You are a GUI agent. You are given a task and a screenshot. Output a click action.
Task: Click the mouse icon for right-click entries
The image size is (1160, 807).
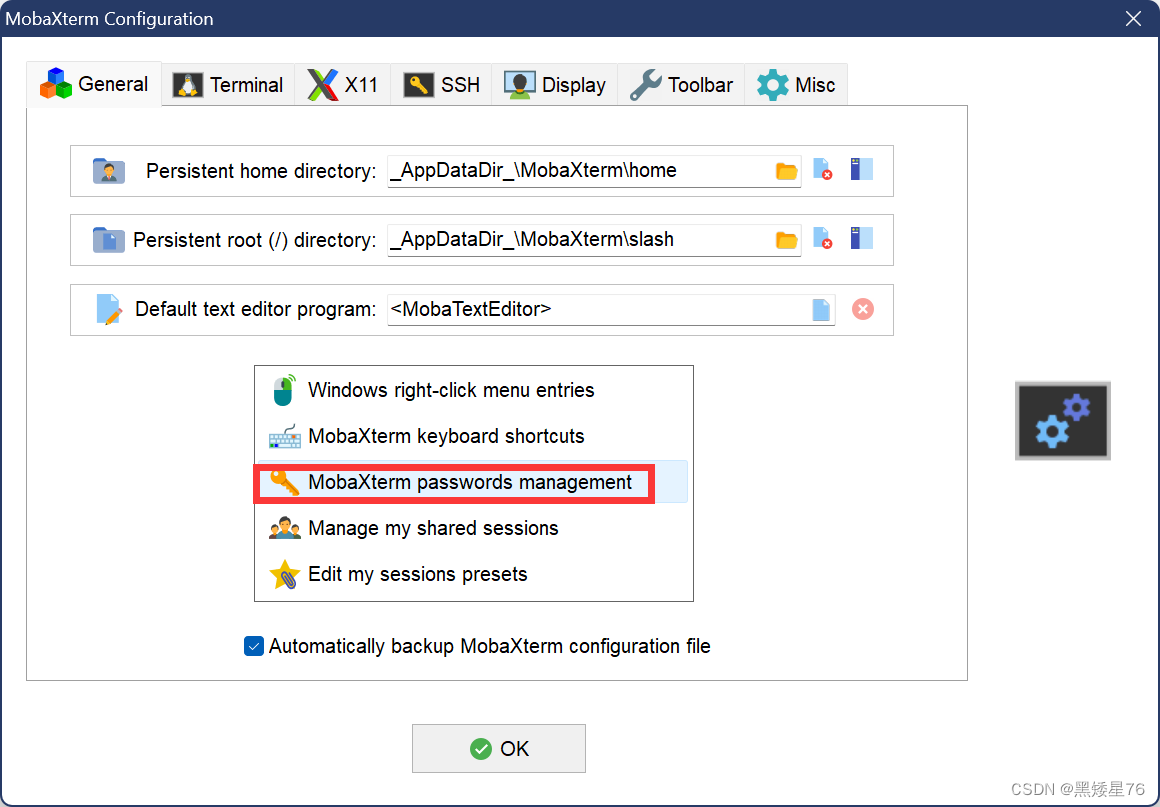[x=284, y=390]
